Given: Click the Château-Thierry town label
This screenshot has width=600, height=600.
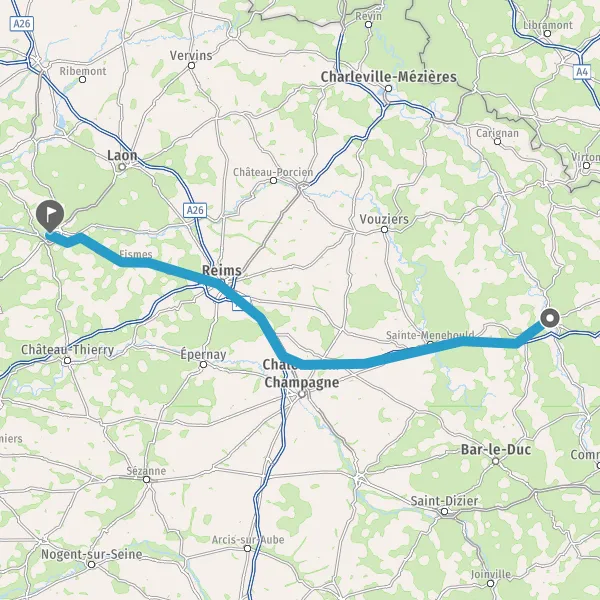Looking at the screenshot, I should pyautogui.click(x=67, y=349).
